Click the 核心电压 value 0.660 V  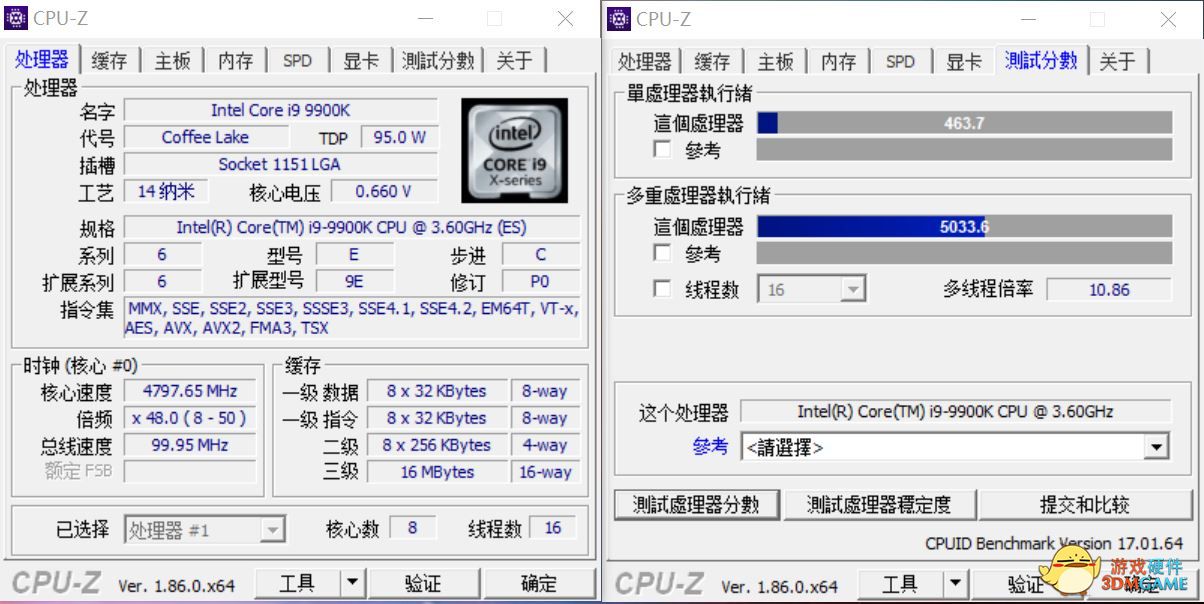click(x=384, y=191)
